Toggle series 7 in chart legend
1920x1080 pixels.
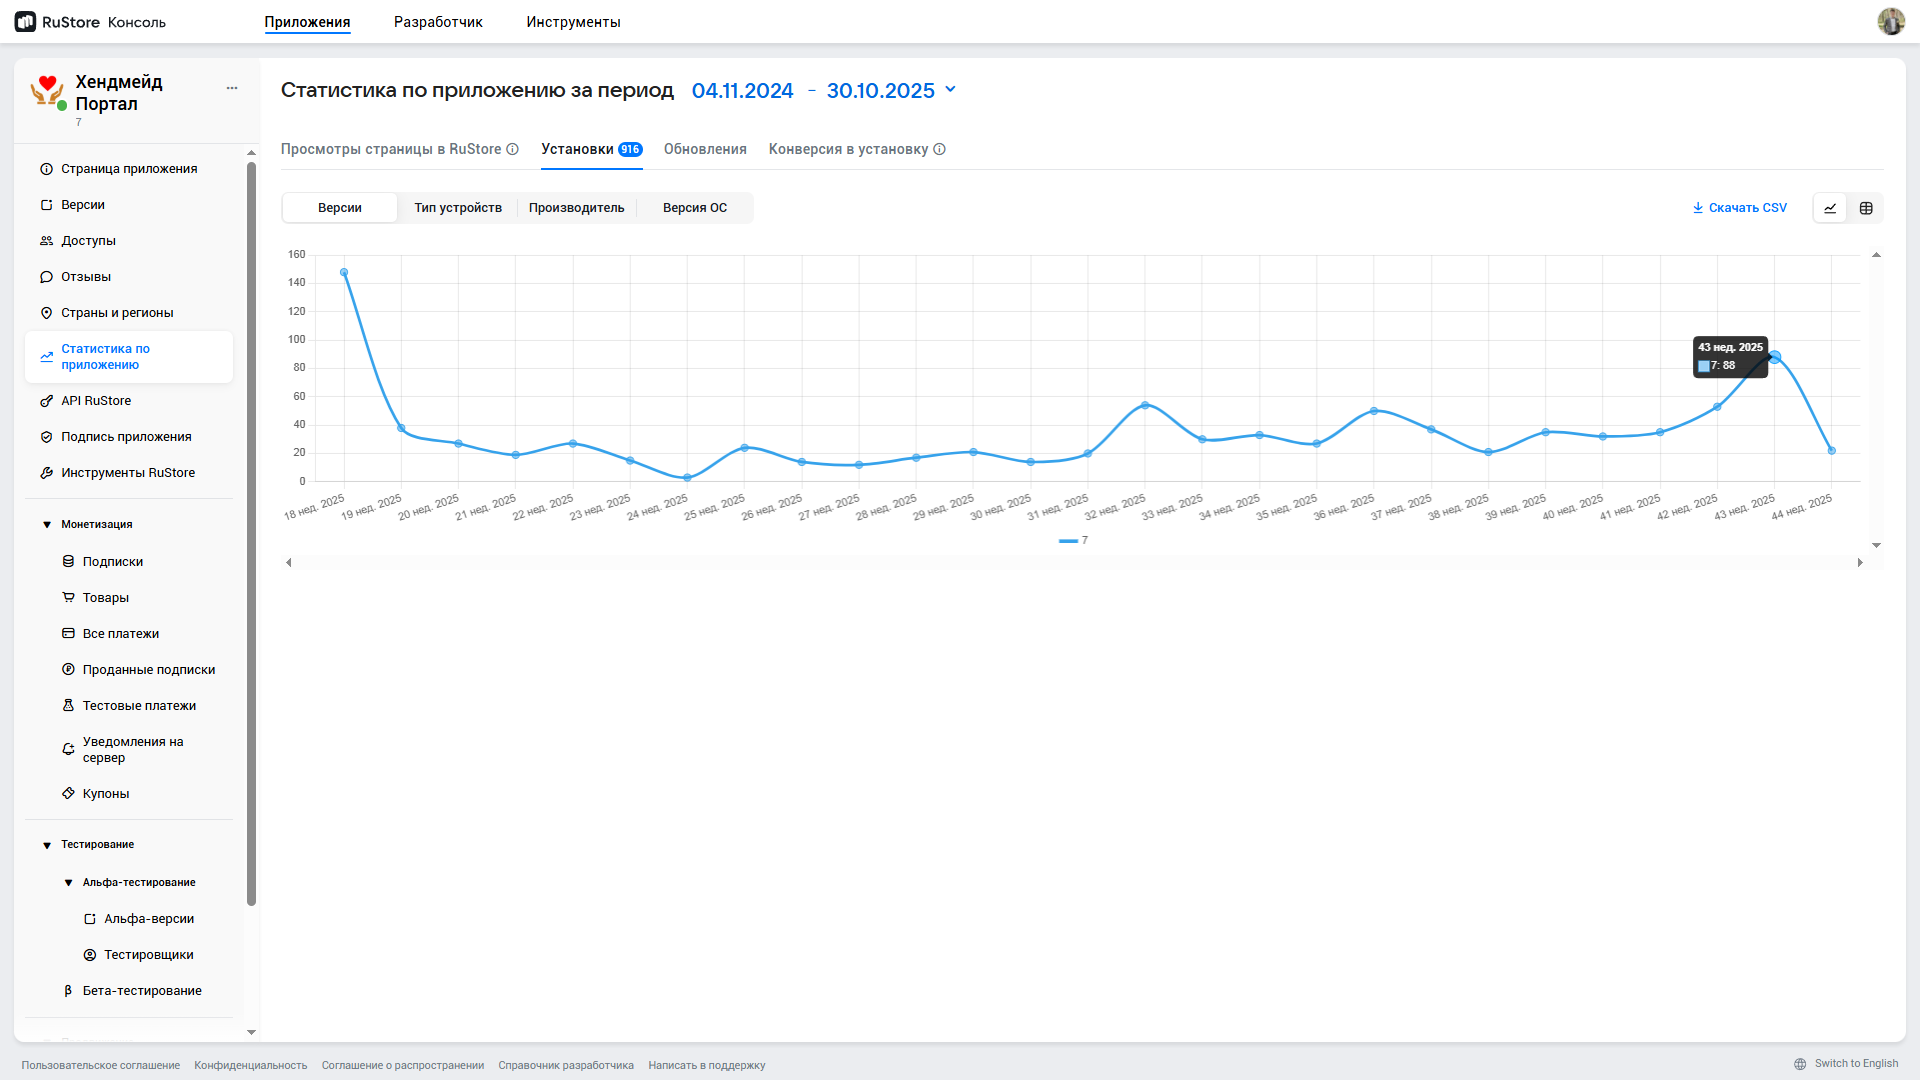1073,541
